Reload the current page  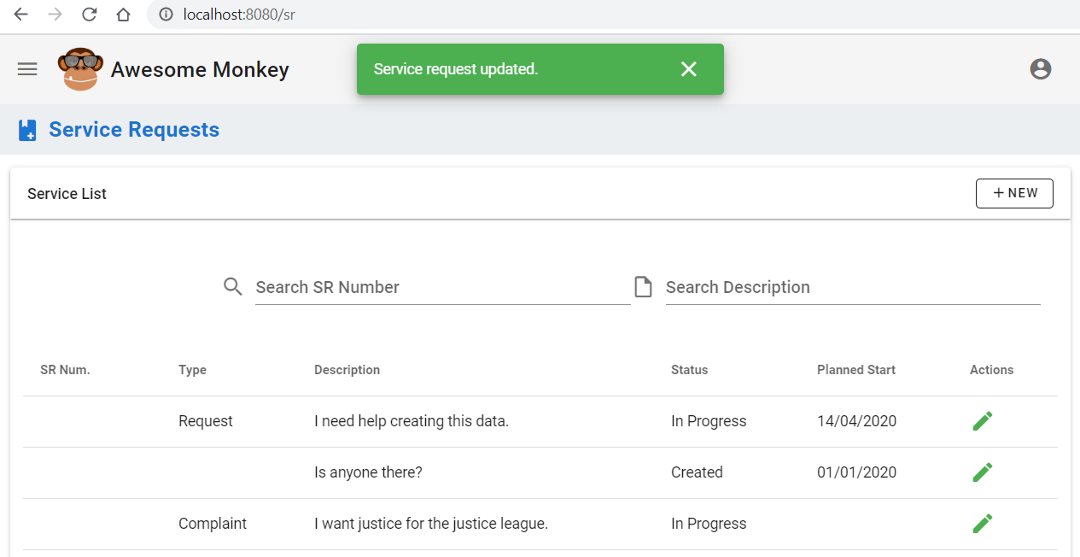pos(89,14)
